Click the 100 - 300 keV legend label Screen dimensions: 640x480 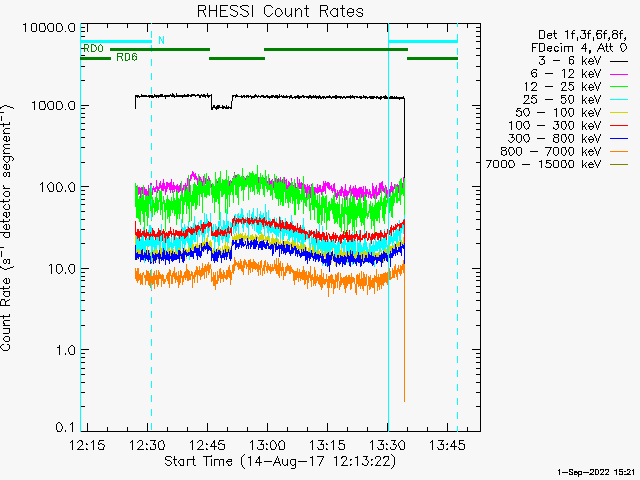555,125
